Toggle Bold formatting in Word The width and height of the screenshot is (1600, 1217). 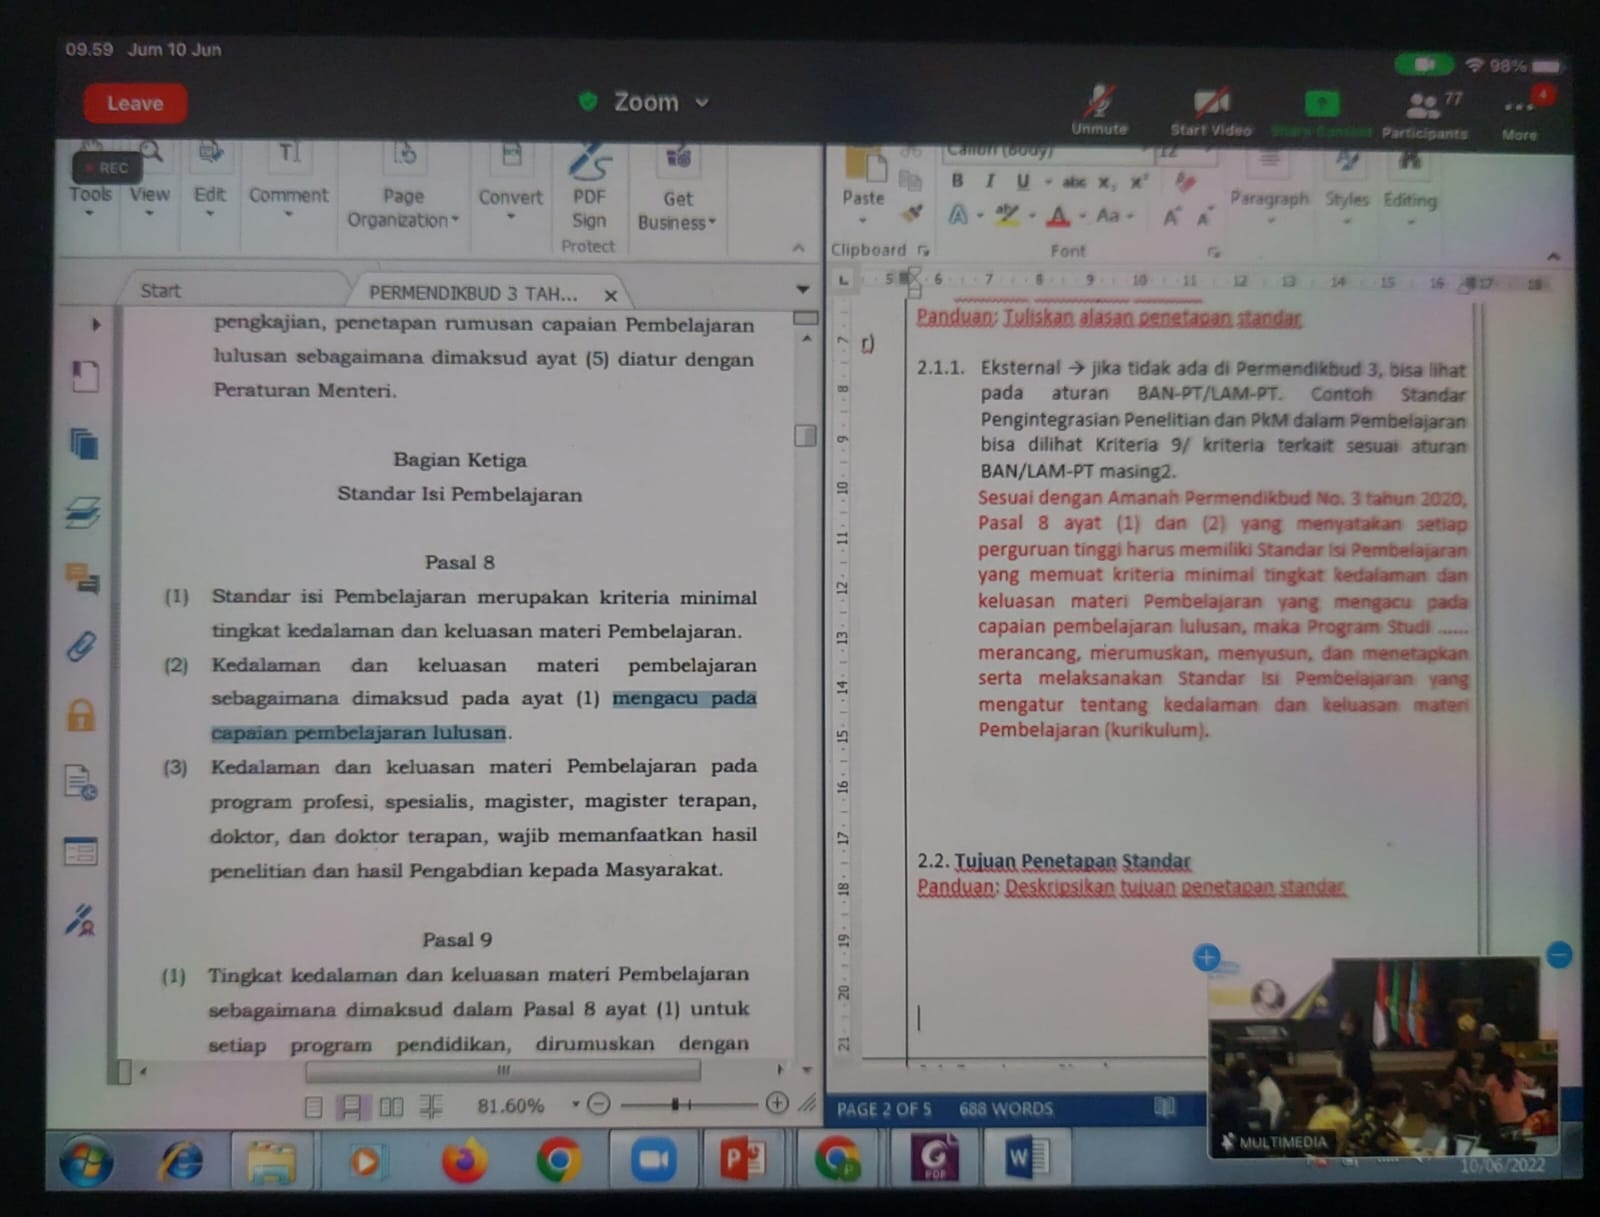[957, 181]
